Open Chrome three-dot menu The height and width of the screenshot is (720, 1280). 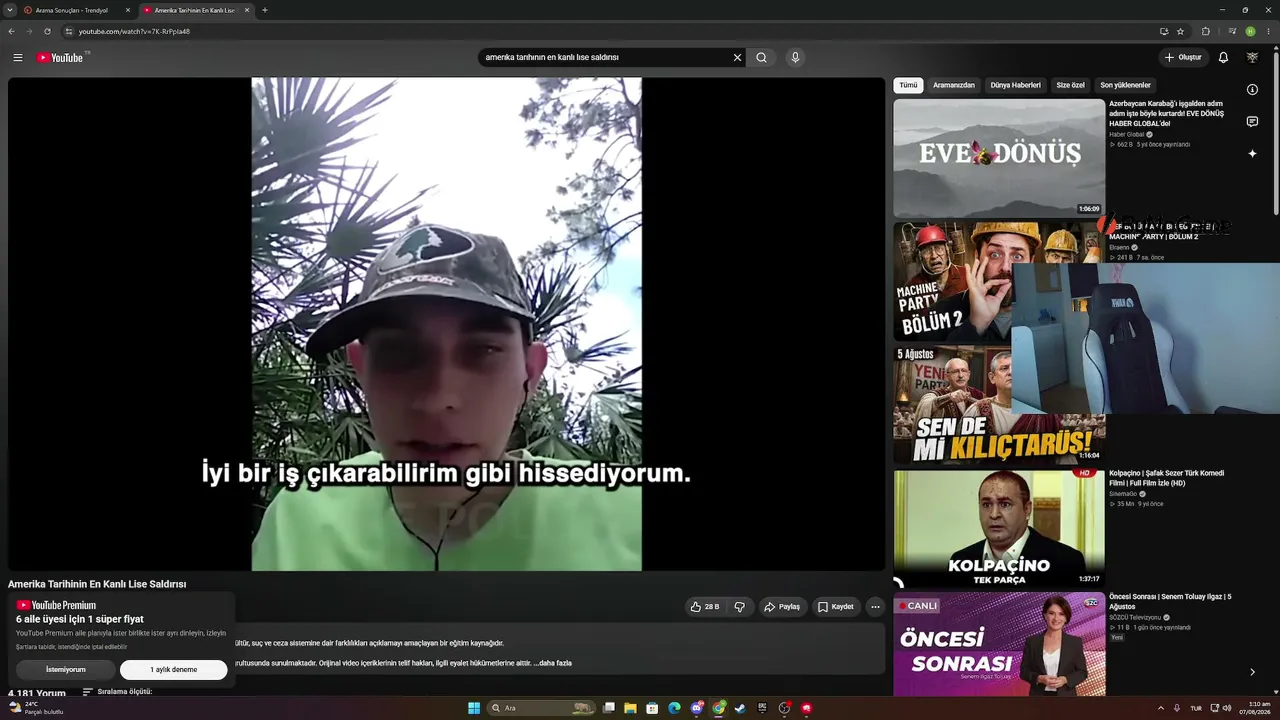tap(1268, 31)
